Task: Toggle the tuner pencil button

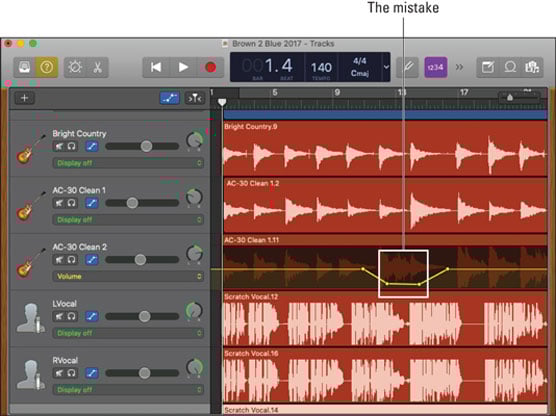Action: 407,67
